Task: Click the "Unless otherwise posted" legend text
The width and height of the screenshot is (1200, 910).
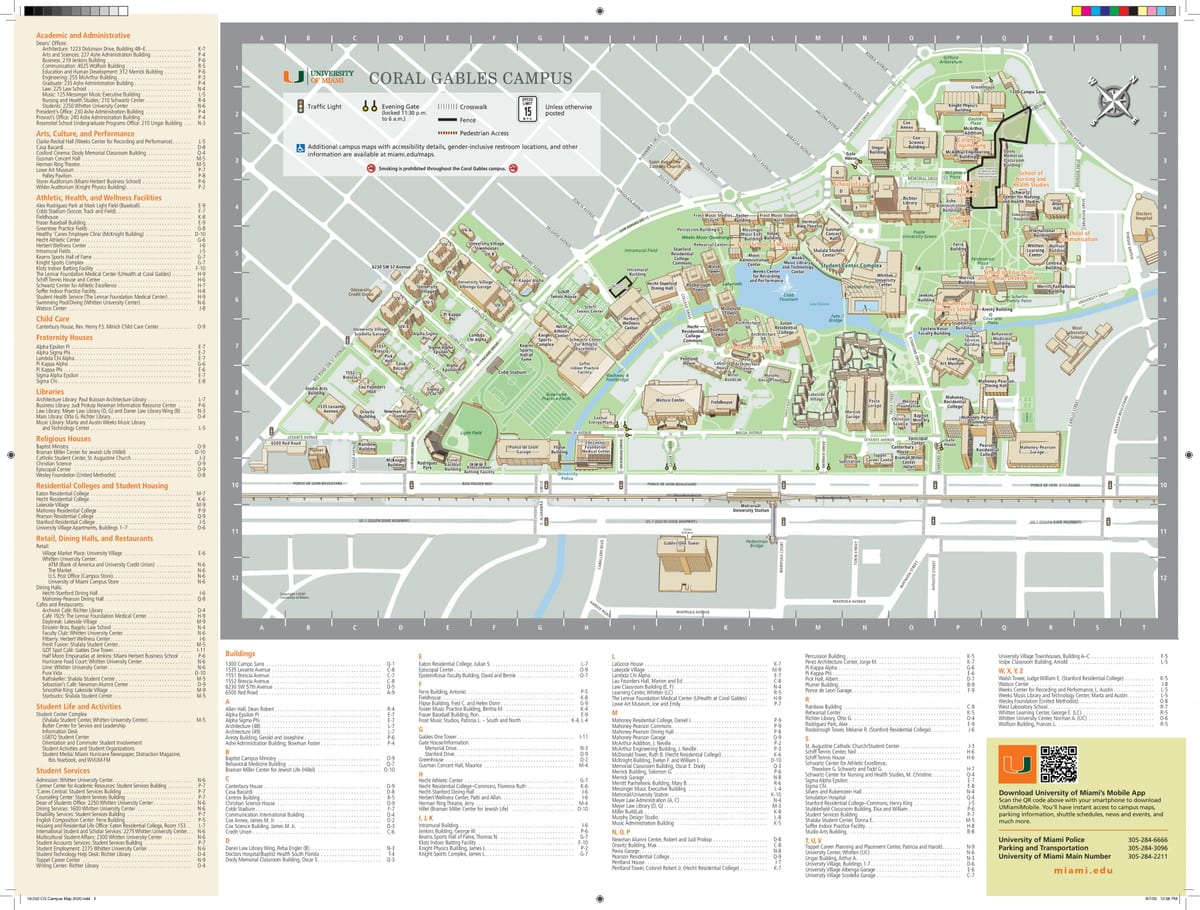Action: tap(569, 109)
